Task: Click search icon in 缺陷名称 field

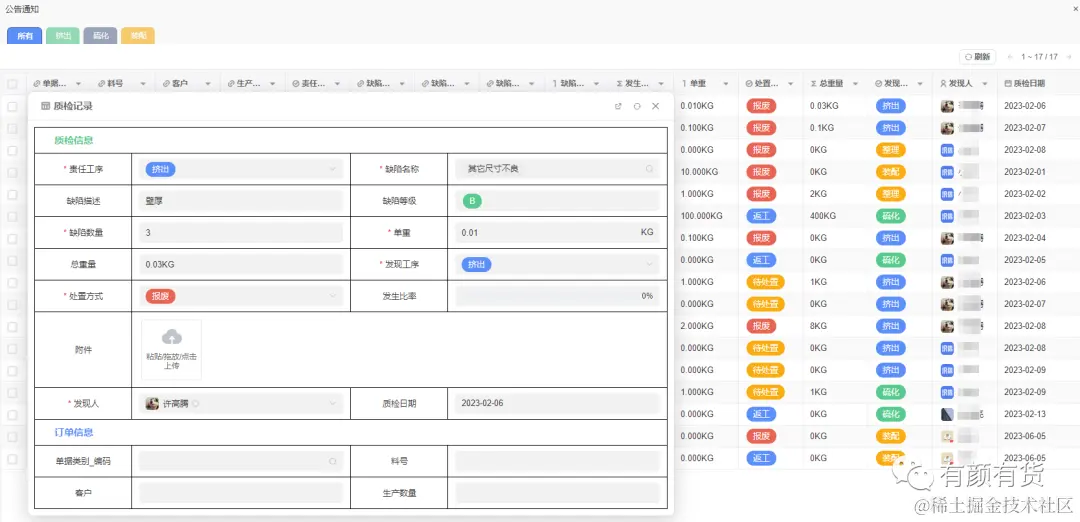Action: tap(649, 169)
